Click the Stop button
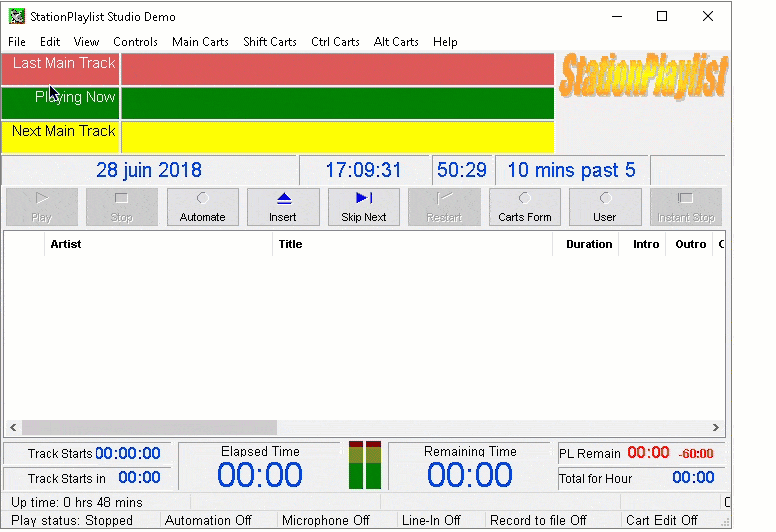This screenshot has height=532, width=776. 122,207
